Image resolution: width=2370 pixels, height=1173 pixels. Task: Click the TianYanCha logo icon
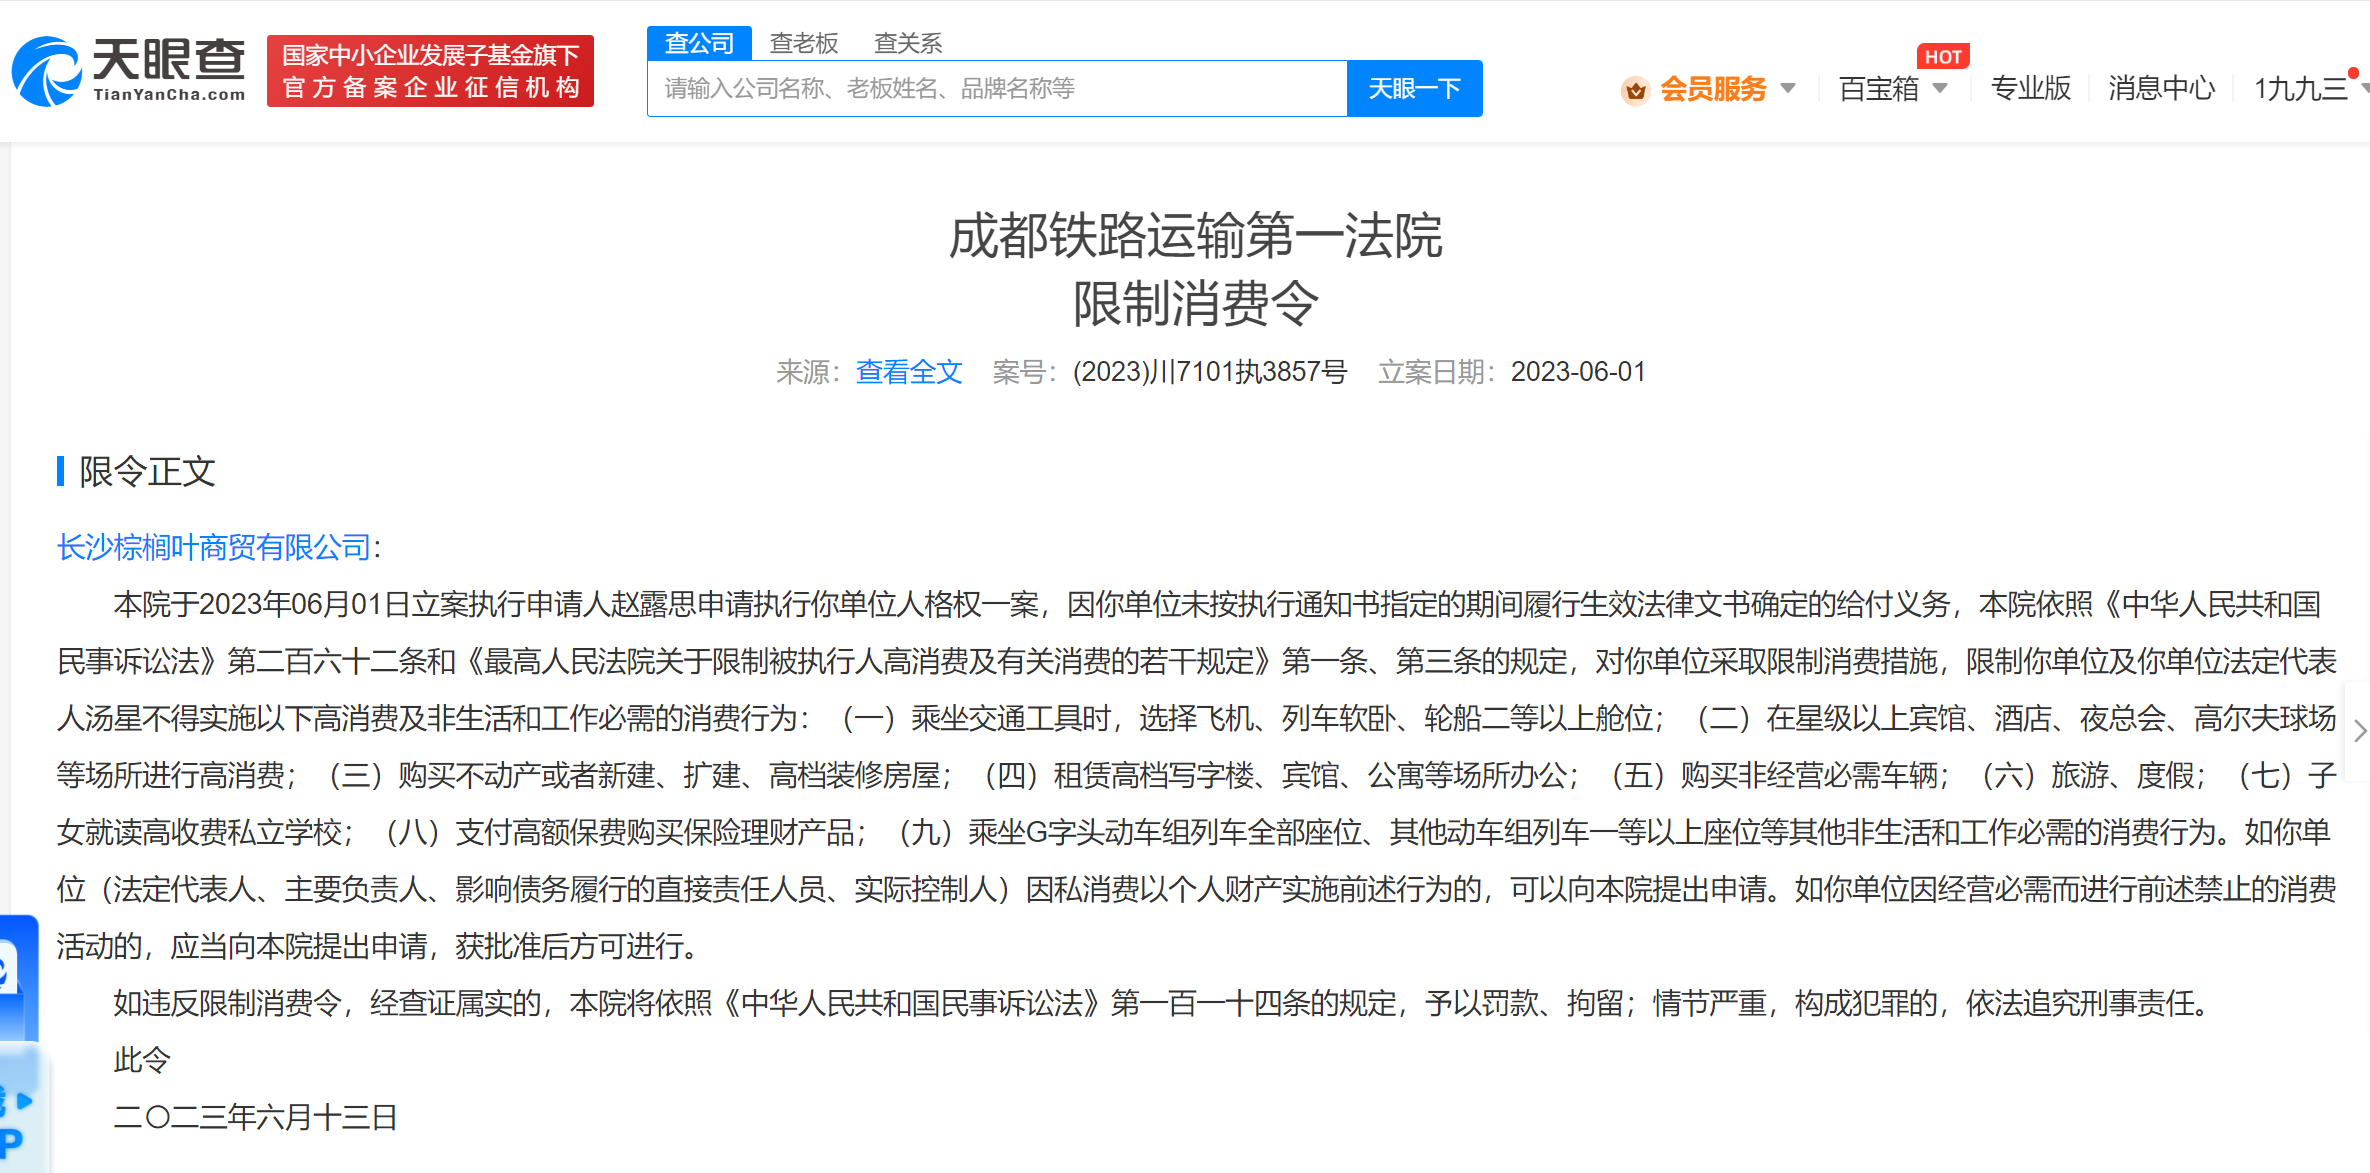click(x=46, y=70)
